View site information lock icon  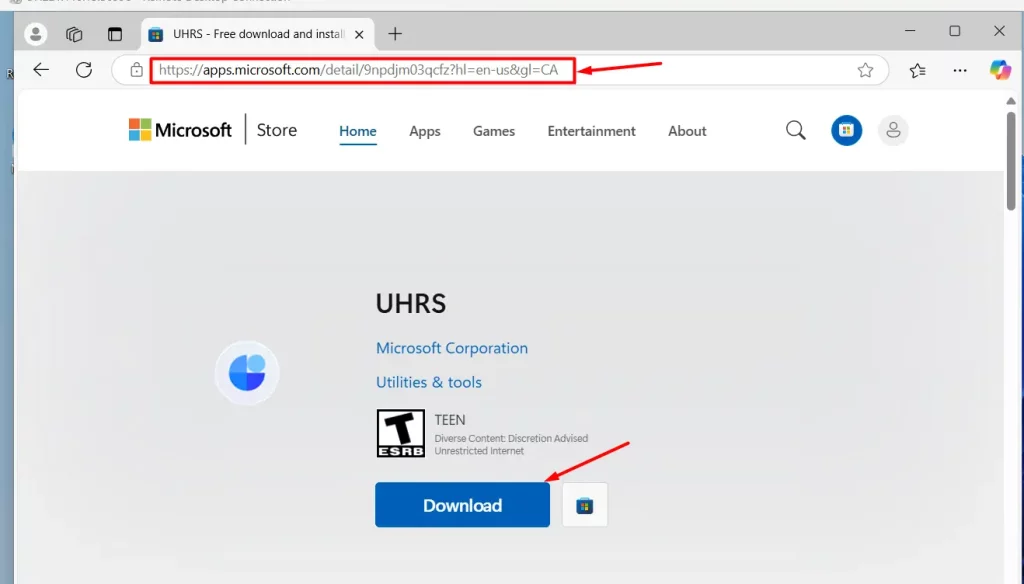click(x=136, y=70)
